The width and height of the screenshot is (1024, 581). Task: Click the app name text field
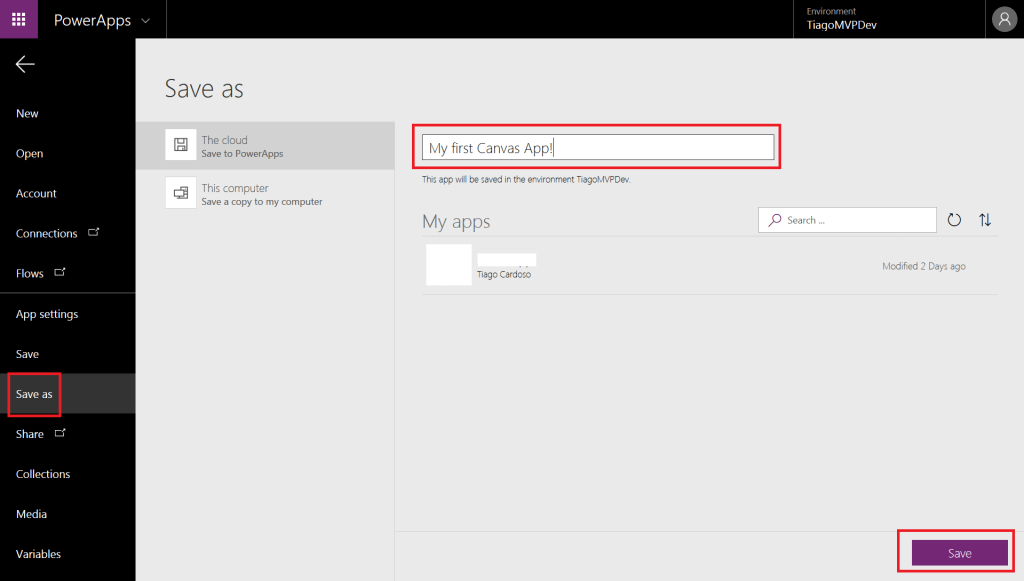click(598, 148)
